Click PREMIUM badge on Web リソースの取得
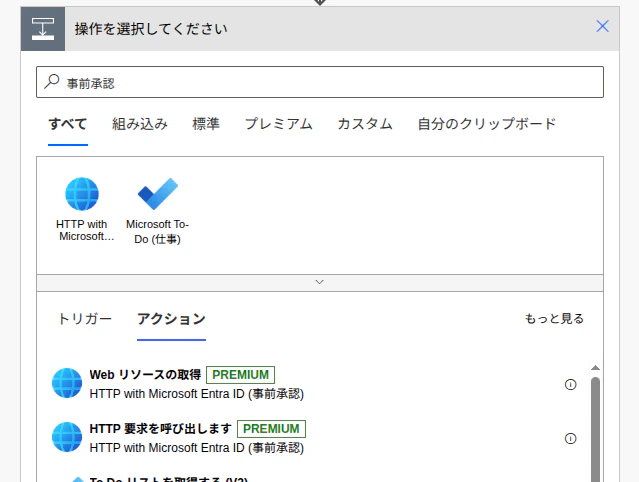The height and width of the screenshot is (482, 639). (x=240, y=375)
